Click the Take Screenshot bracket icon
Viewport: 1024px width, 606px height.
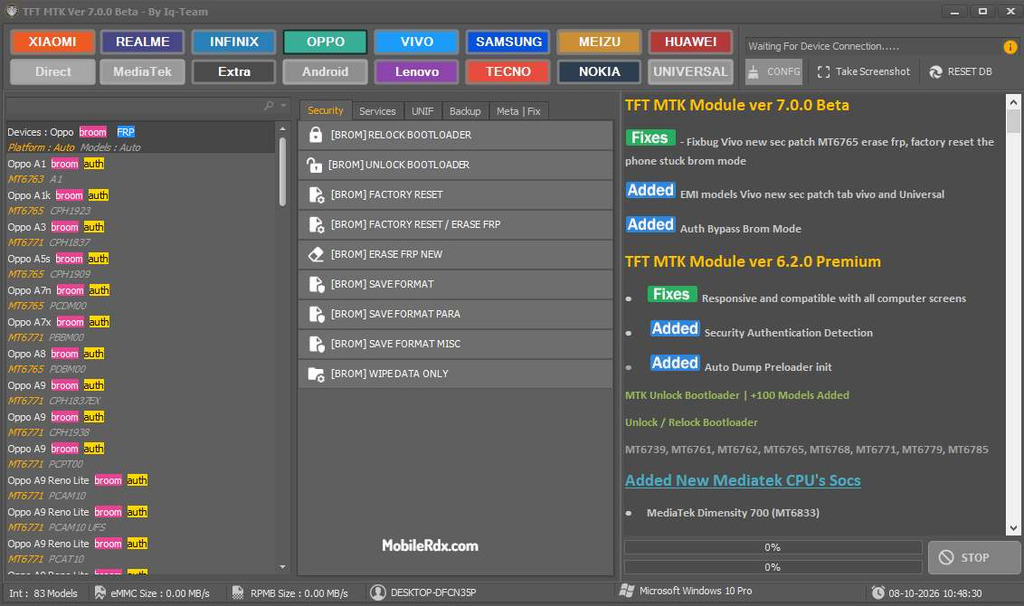(824, 72)
